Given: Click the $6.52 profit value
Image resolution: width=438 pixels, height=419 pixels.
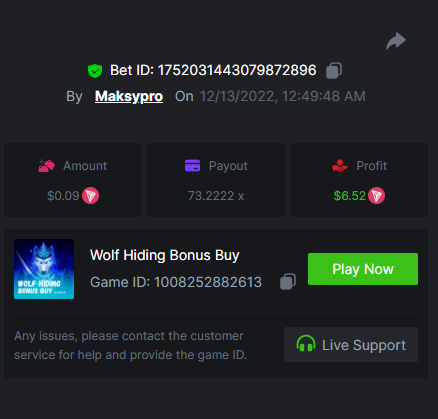Looking at the screenshot, I should pyautogui.click(x=350, y=196).
